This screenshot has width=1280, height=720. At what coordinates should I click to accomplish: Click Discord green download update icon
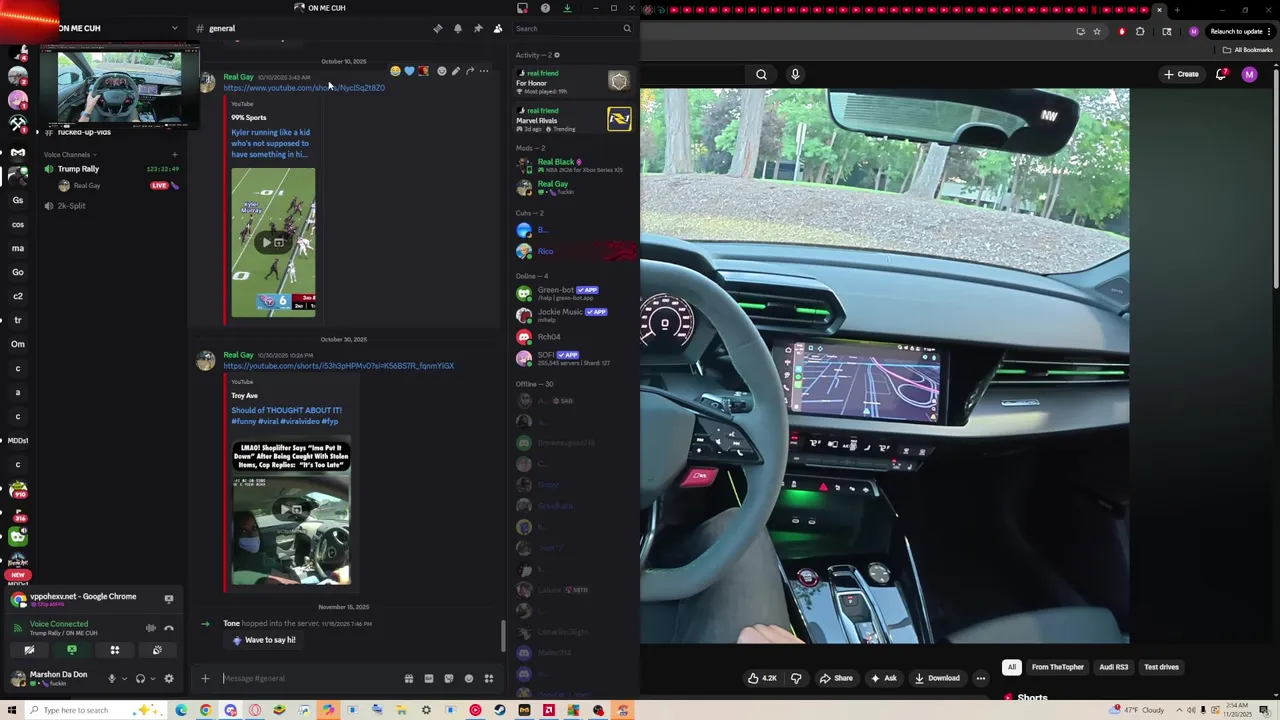[567, 8]
